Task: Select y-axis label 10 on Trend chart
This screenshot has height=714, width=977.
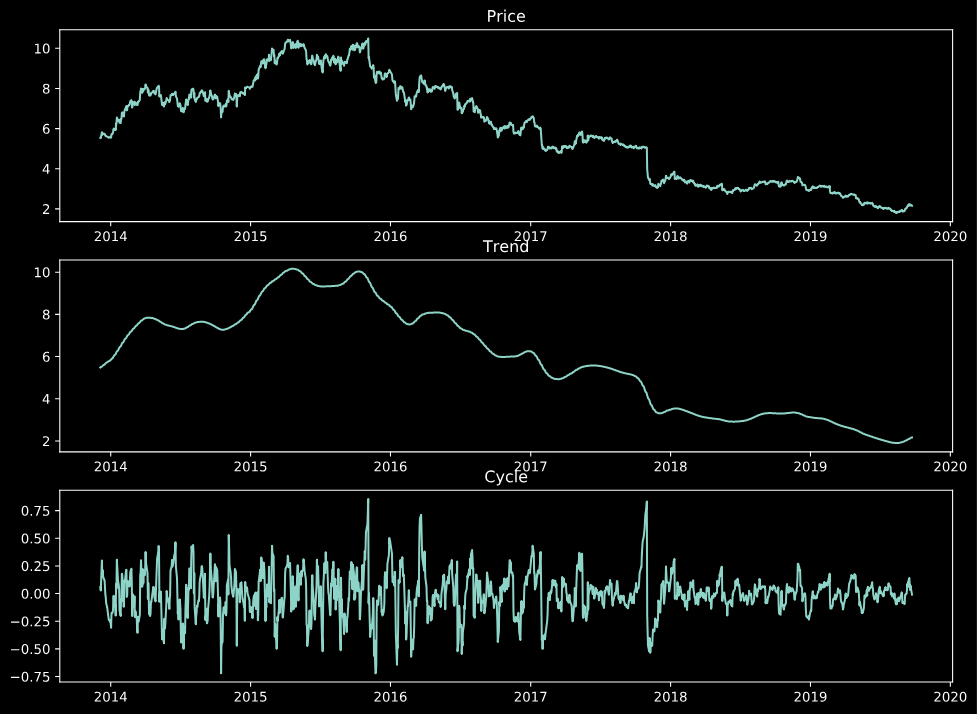Action: [x=42, y=272]
